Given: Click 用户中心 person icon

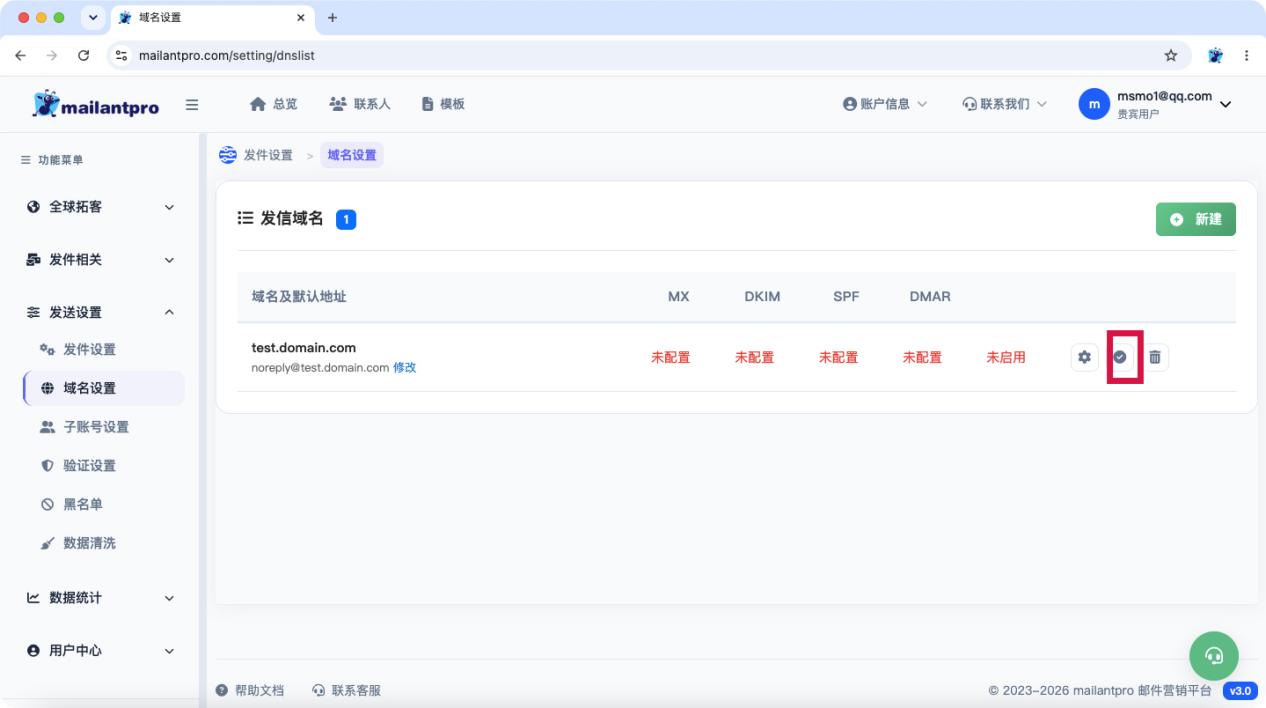Looking at the screenshot, I should coord(33,651).
